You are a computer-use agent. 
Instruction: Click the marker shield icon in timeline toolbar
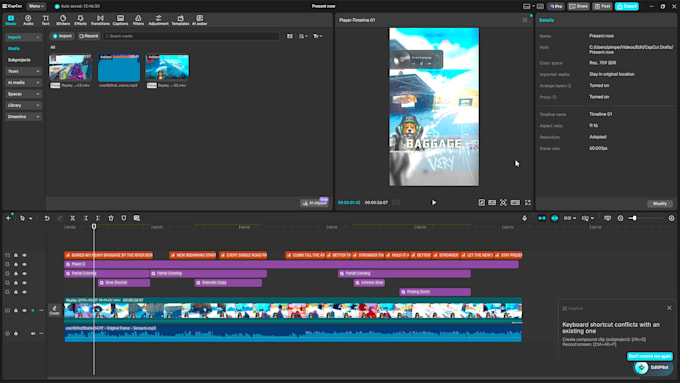click(124, 218)
